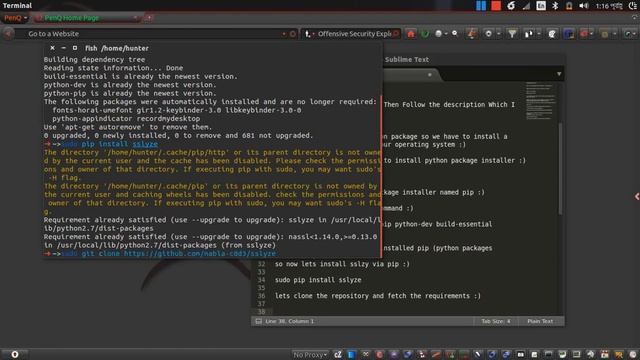Click the Sublime Text vertical scrollbar
The width and height of the screenshot is (640, 360).
(x=560, y=168)
